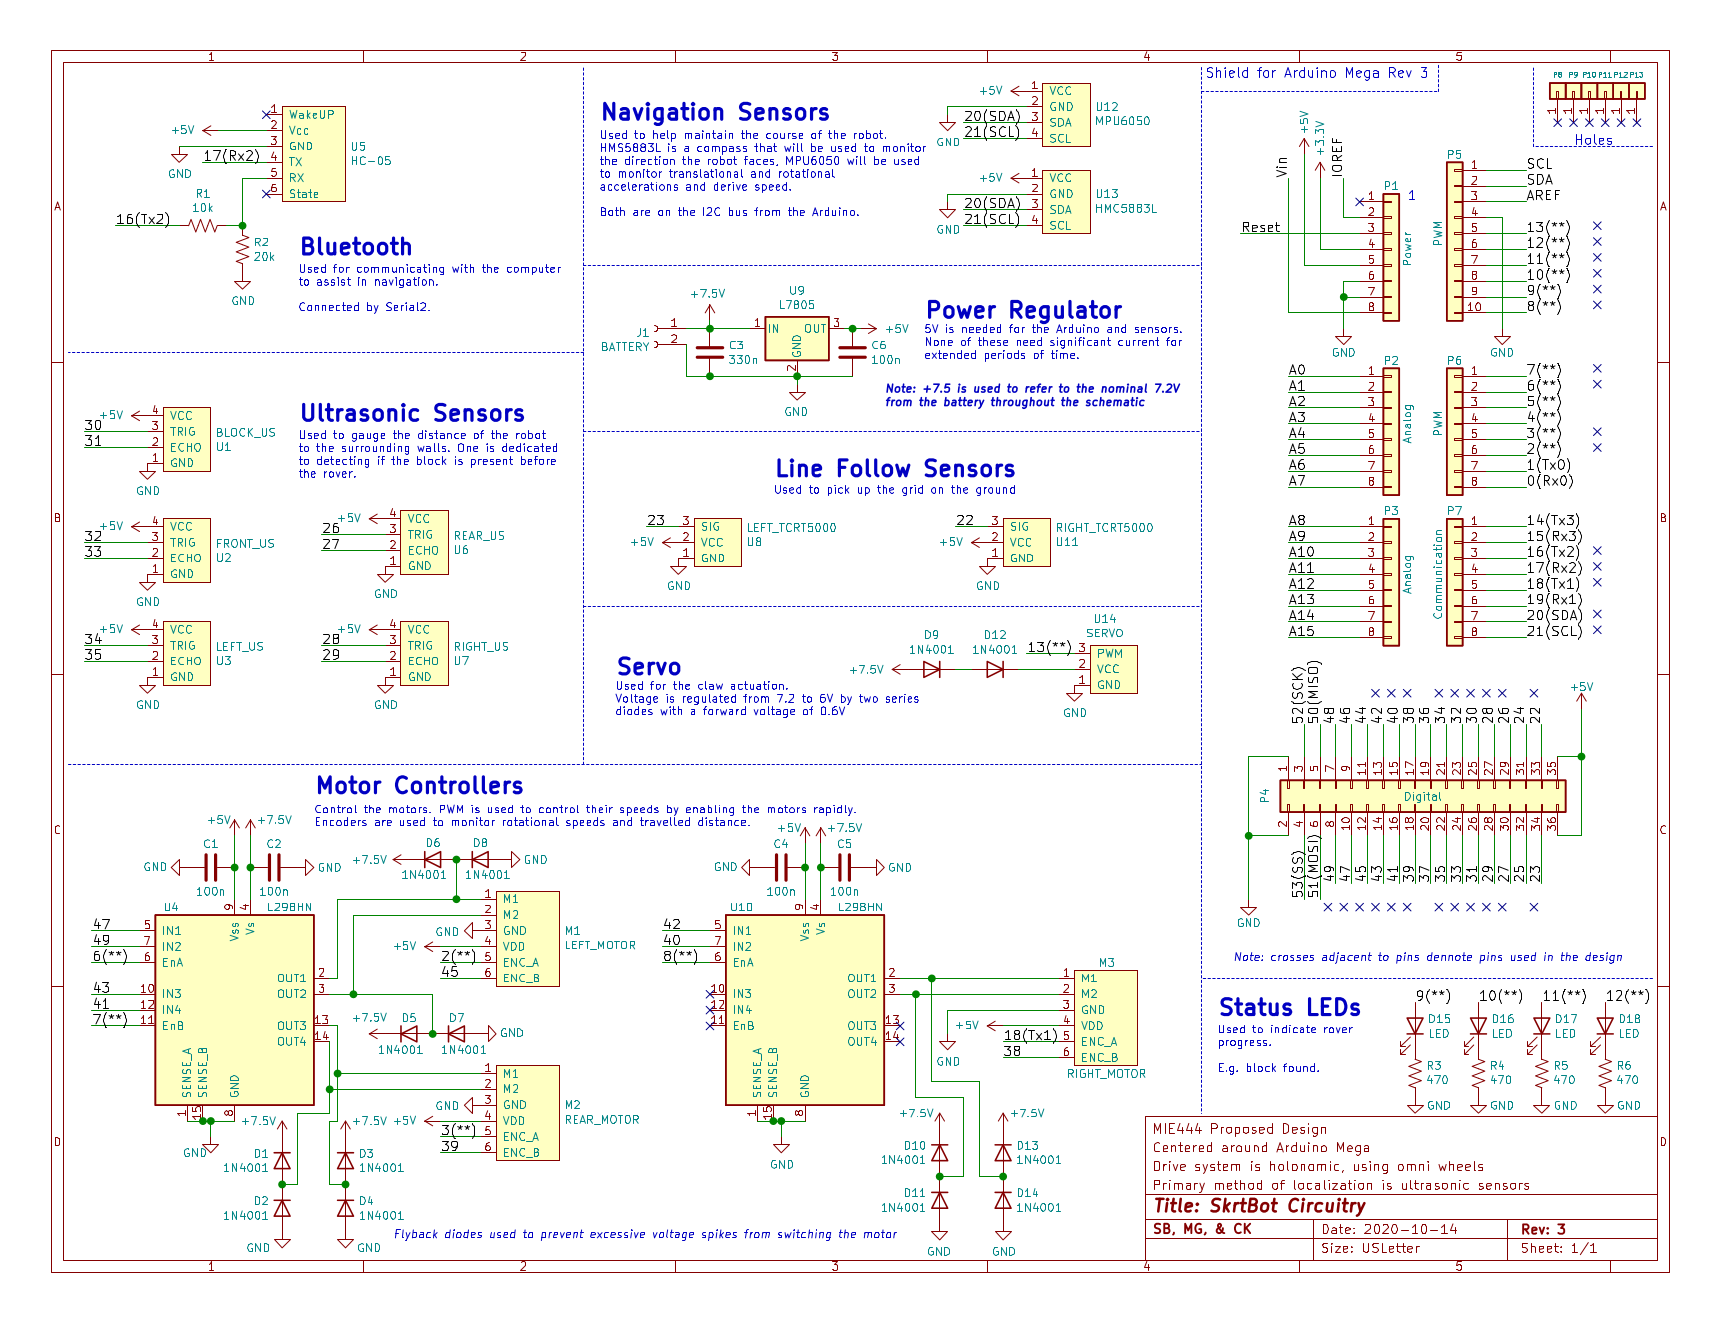The width and height of the screenshot is (1720, 1321).
Task: Select the M1 LEFT_MOTOR connector
Action: click(x=528, y=938)
